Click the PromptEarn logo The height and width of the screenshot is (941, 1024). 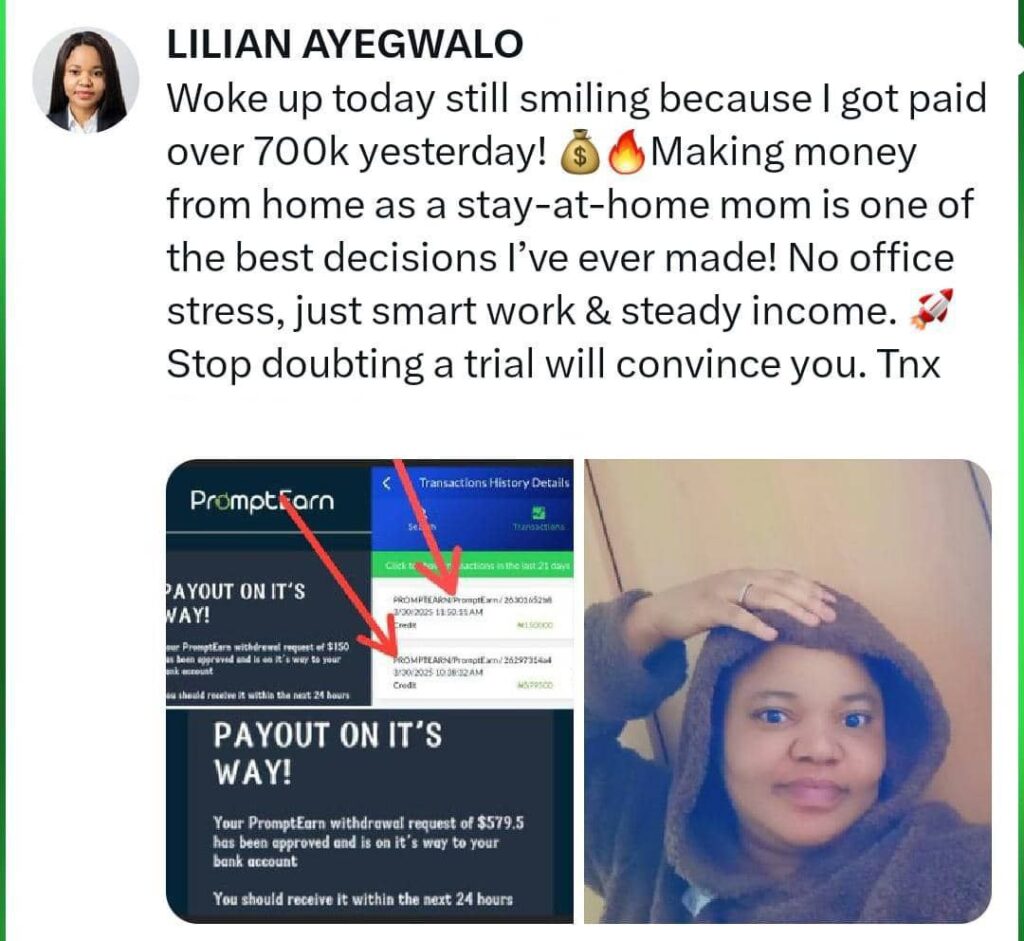coord(262,501)
